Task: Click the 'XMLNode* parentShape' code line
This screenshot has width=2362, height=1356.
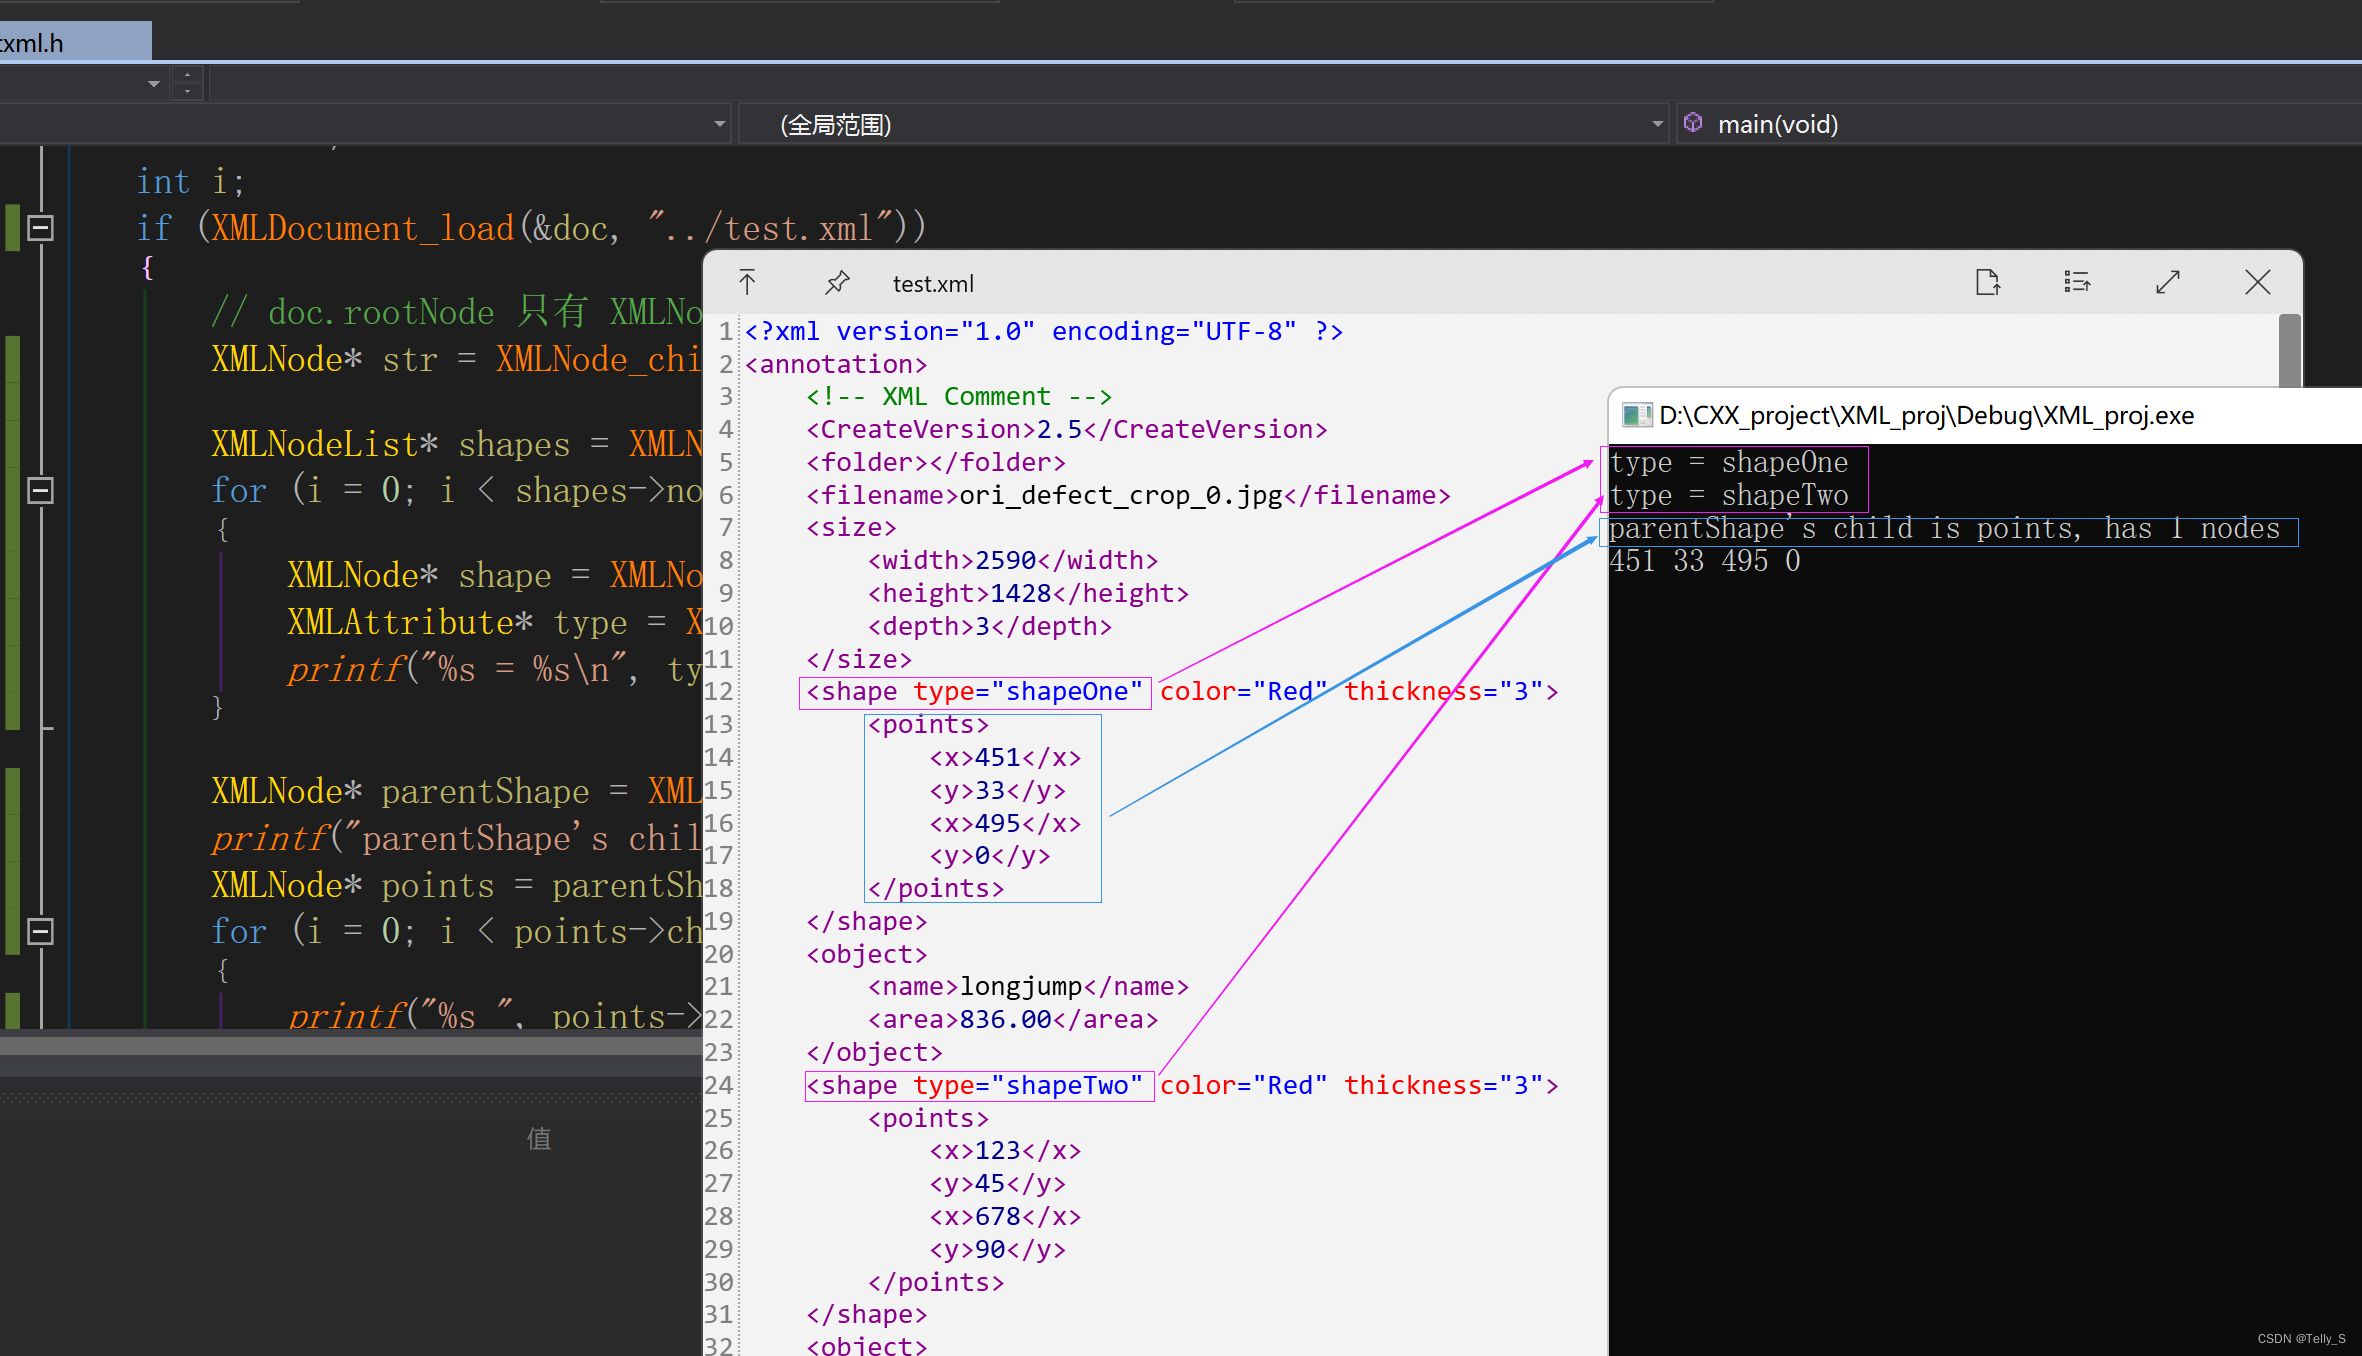Action: (457, 792)
